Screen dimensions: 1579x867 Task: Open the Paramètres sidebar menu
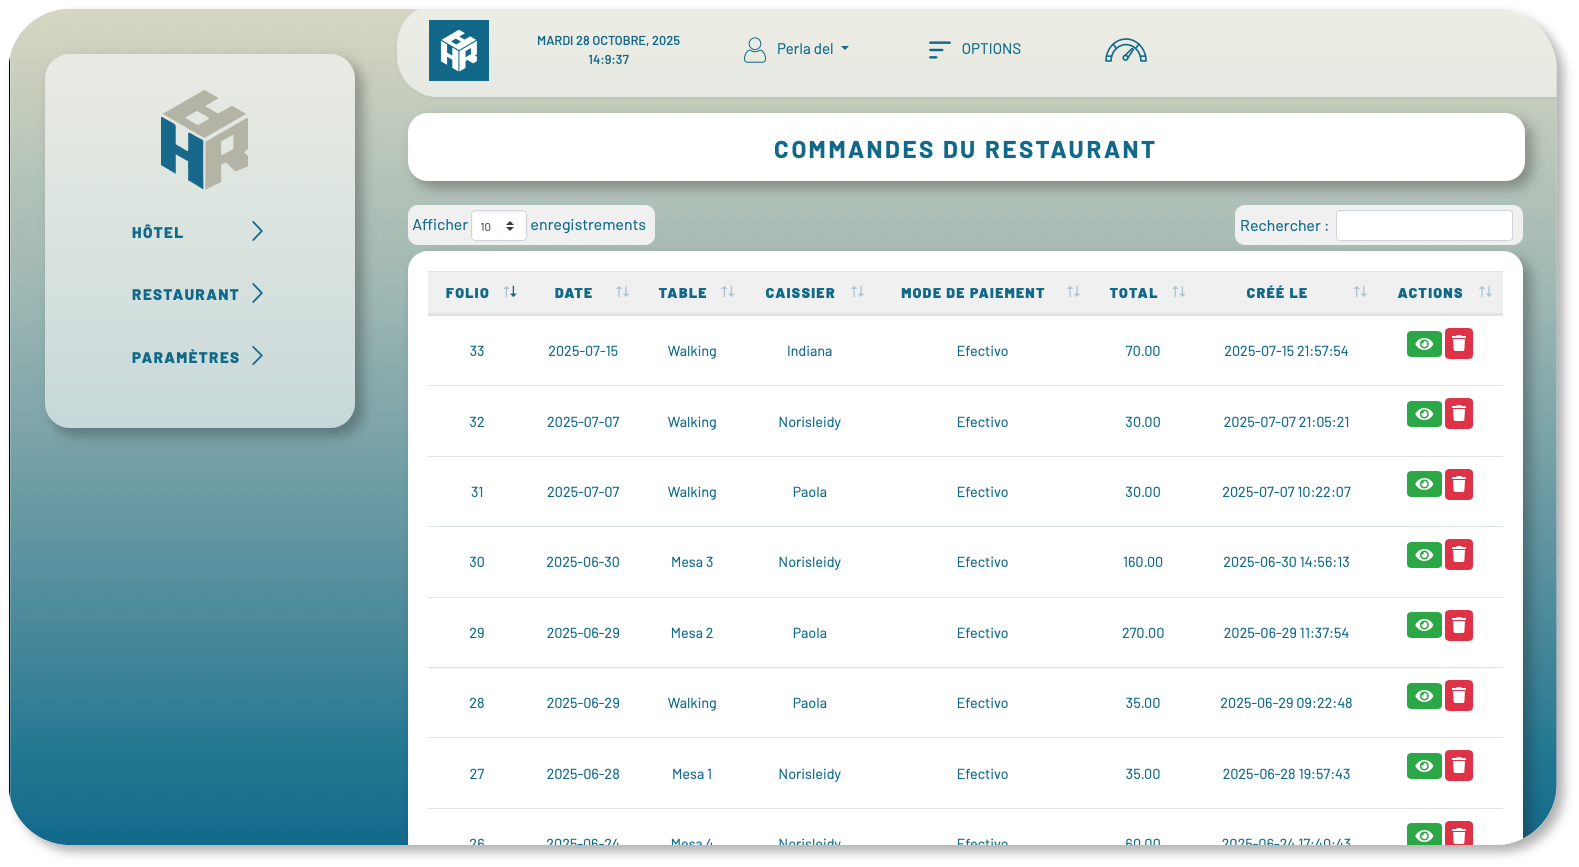(197, 357)
